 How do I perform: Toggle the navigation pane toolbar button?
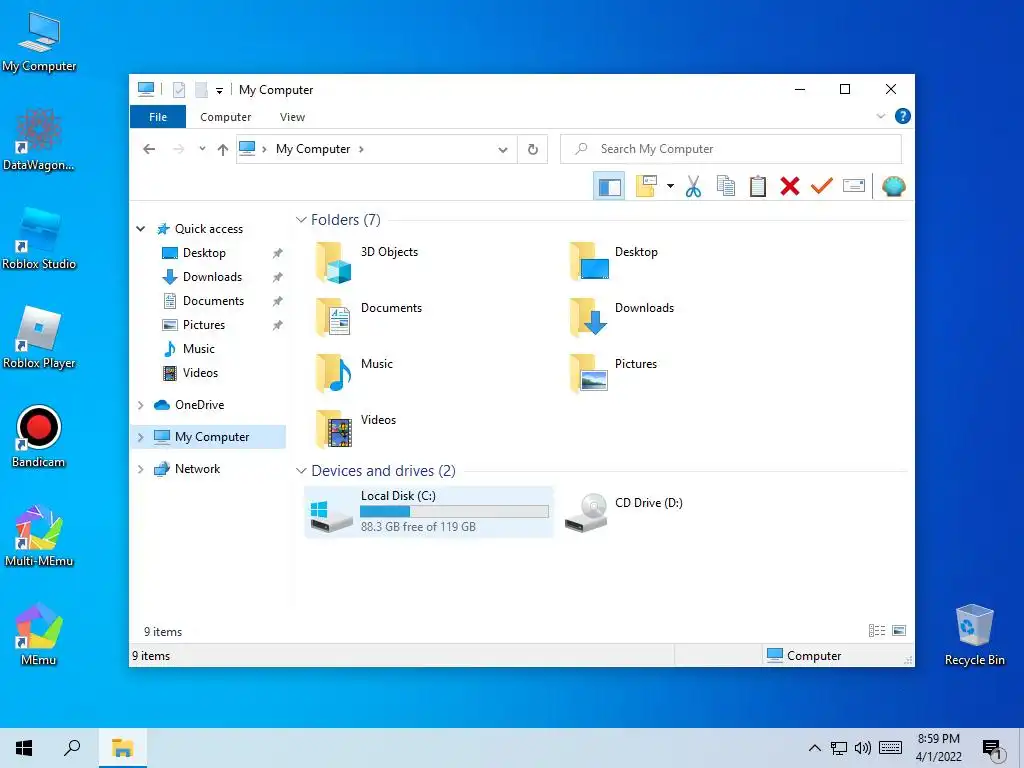point(609,187)
